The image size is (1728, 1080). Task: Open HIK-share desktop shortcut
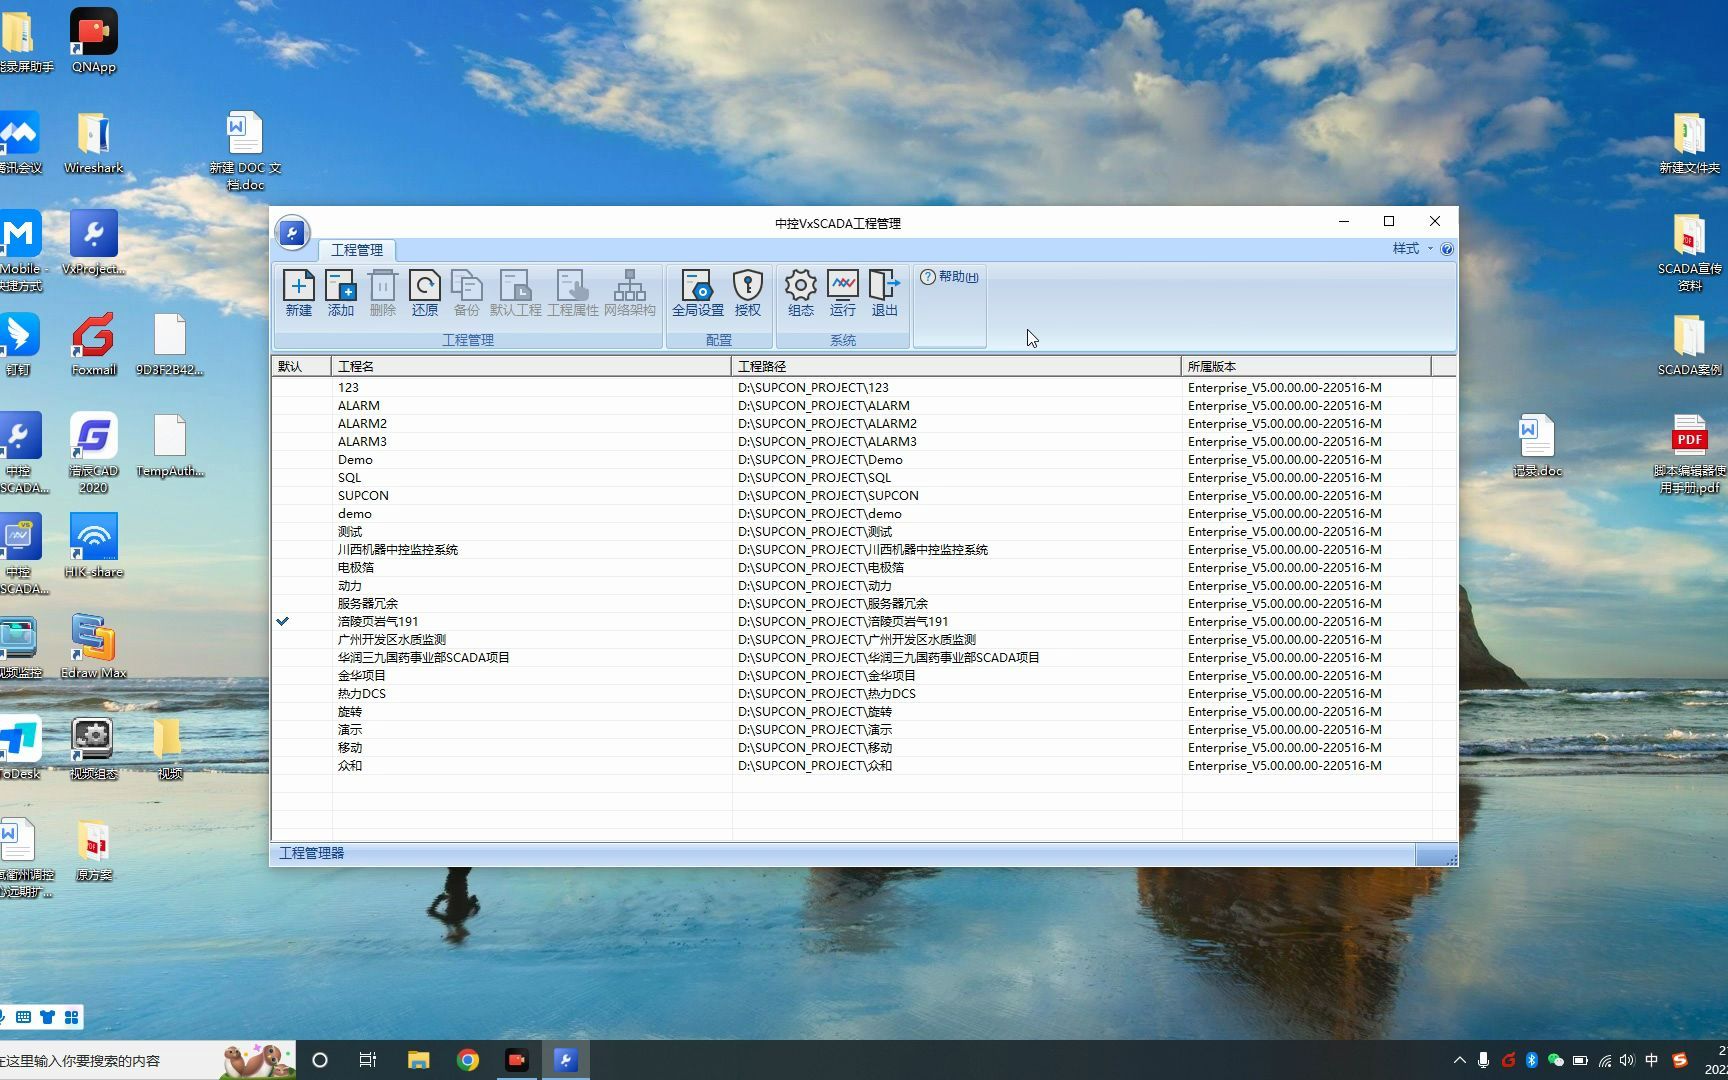point(93,546)
